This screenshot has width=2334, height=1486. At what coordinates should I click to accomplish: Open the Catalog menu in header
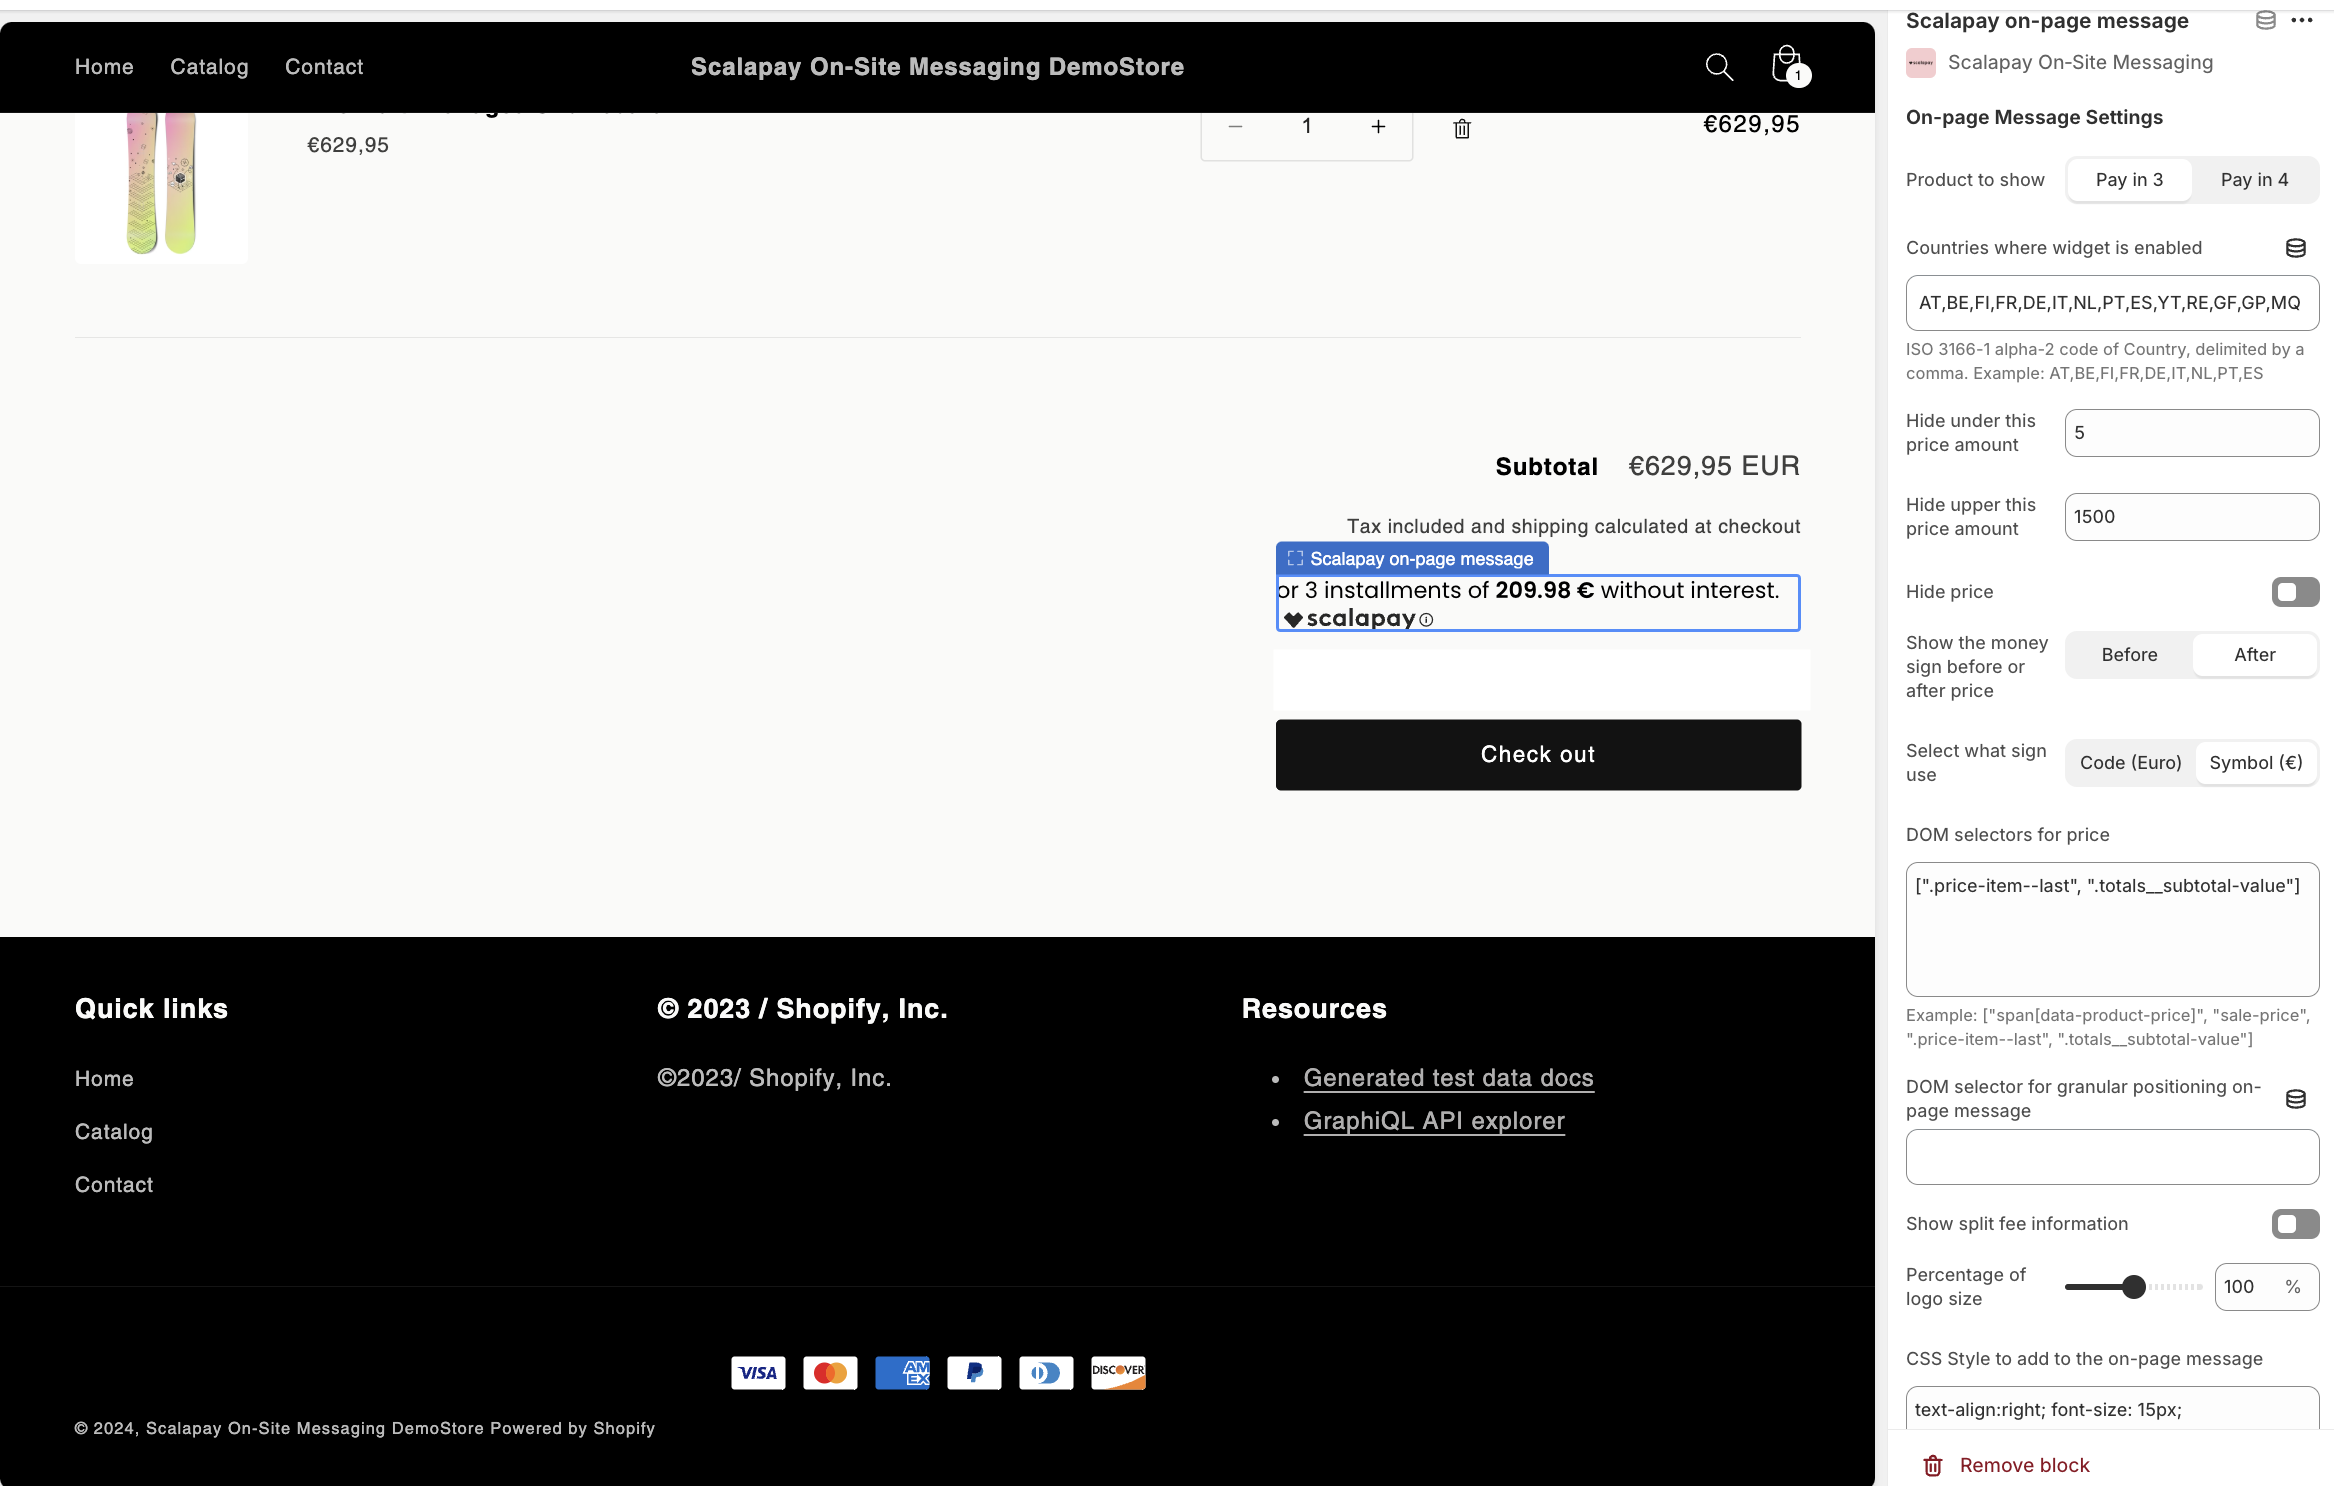(209, 67)
